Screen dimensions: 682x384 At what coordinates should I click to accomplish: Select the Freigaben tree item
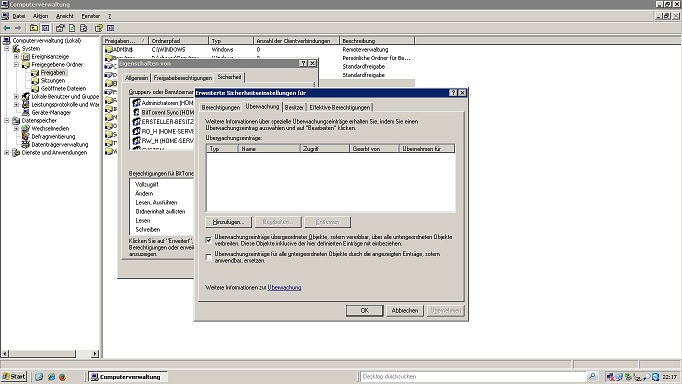(x=53, y=73)
